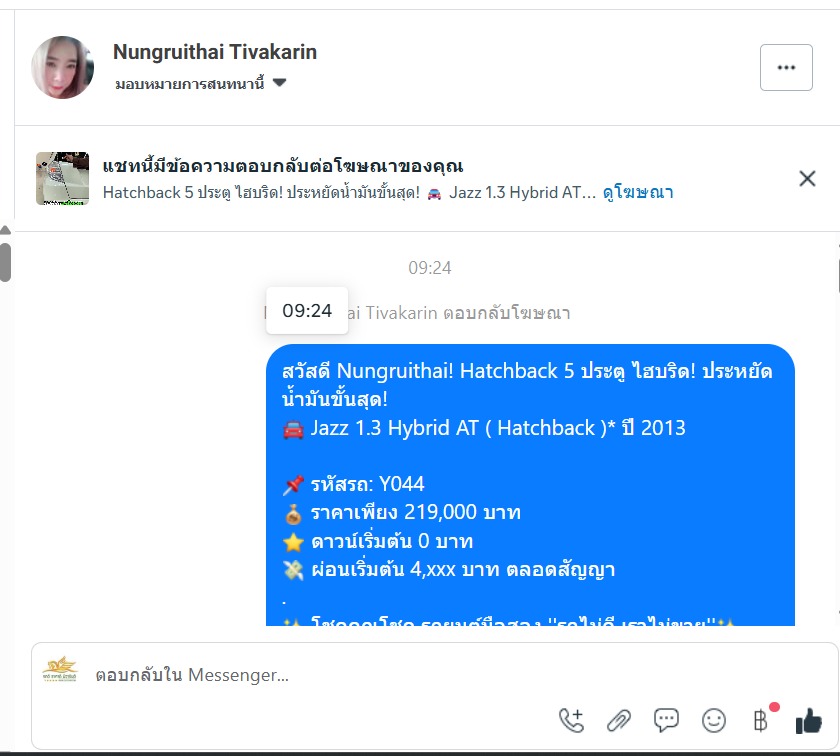Viewport: 840px width, 756px height.
Task: Open the emoji smiley picker
Action: [714, 720]
